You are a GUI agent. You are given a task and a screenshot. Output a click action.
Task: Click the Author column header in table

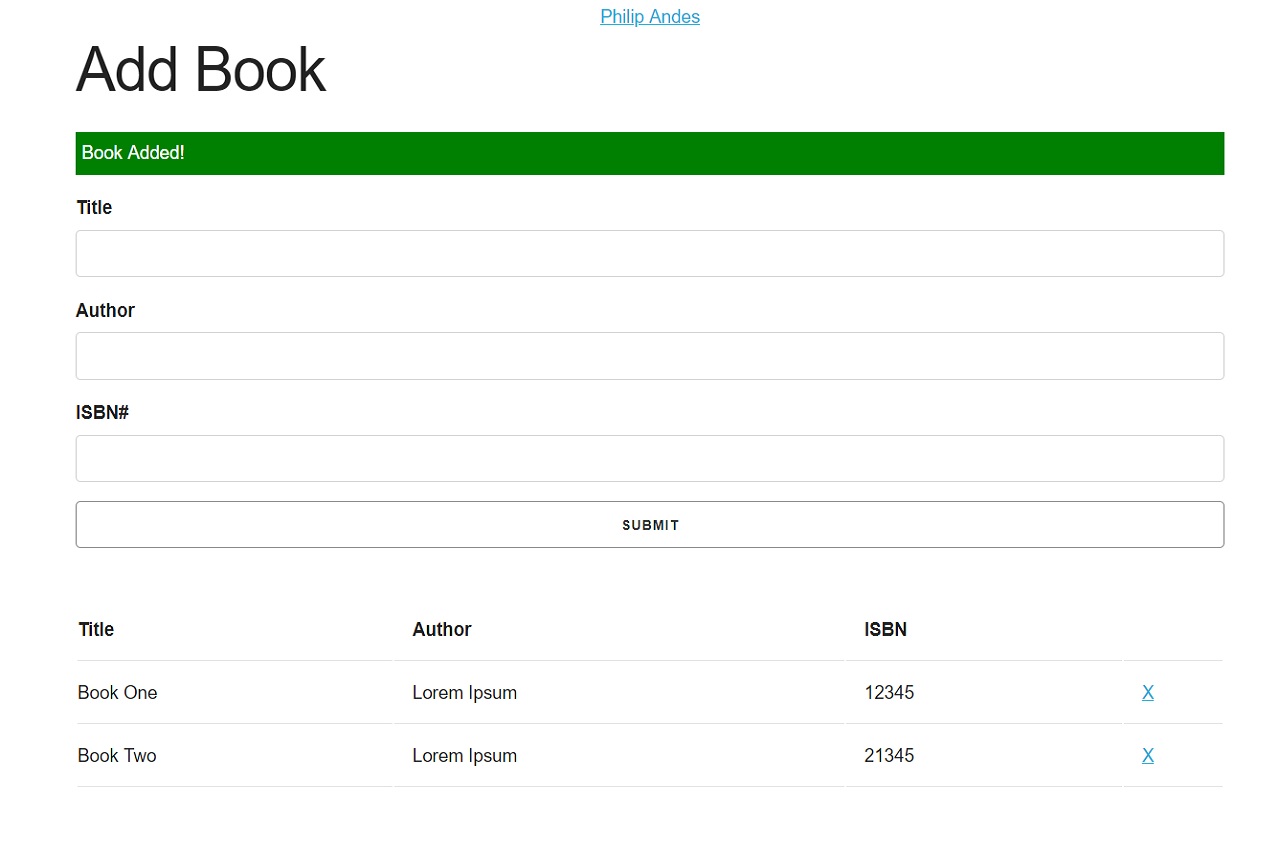442,630
